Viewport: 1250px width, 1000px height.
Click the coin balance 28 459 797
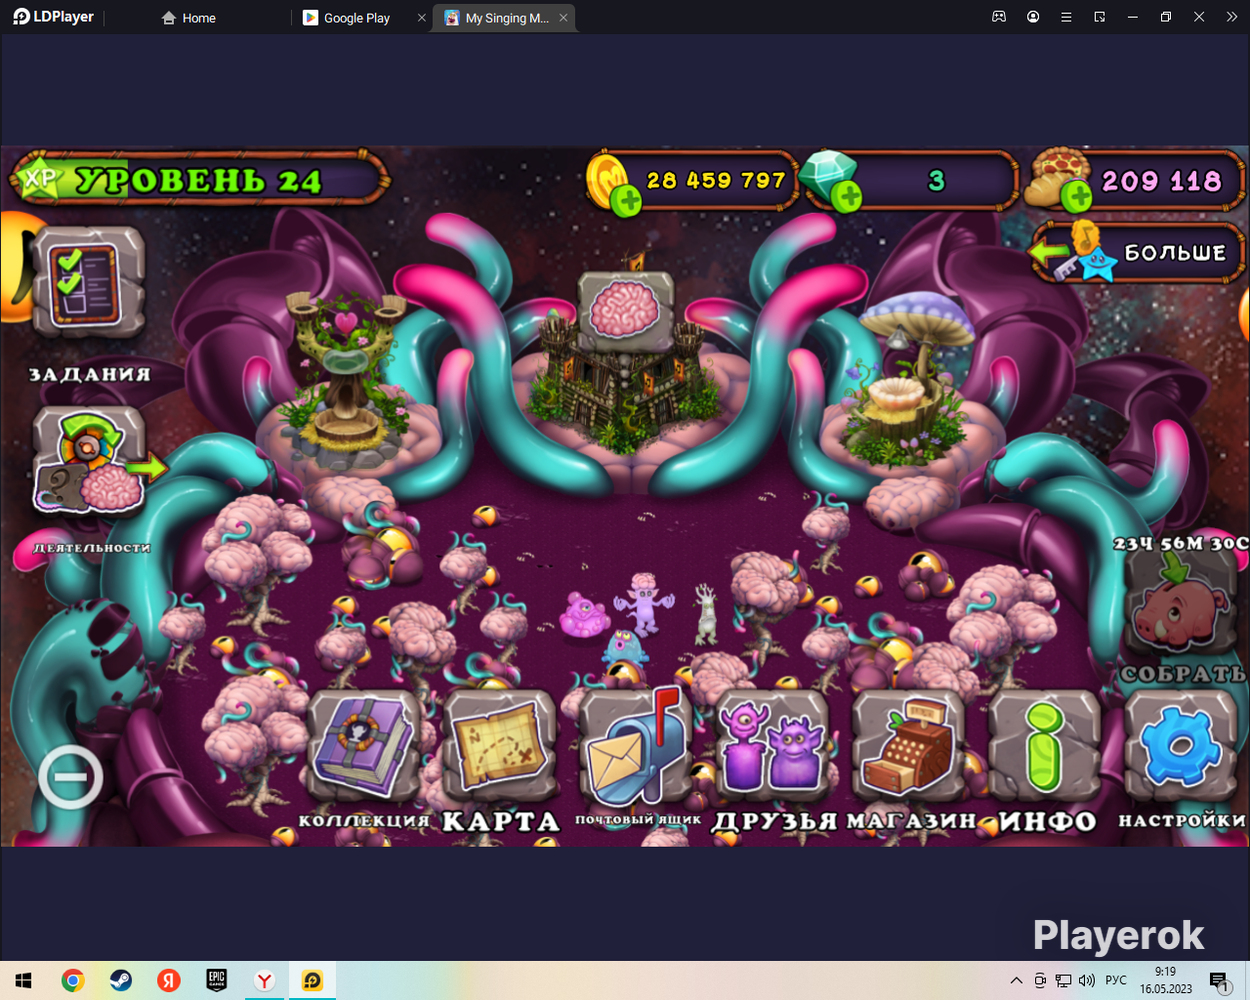[x=715, y=181]
